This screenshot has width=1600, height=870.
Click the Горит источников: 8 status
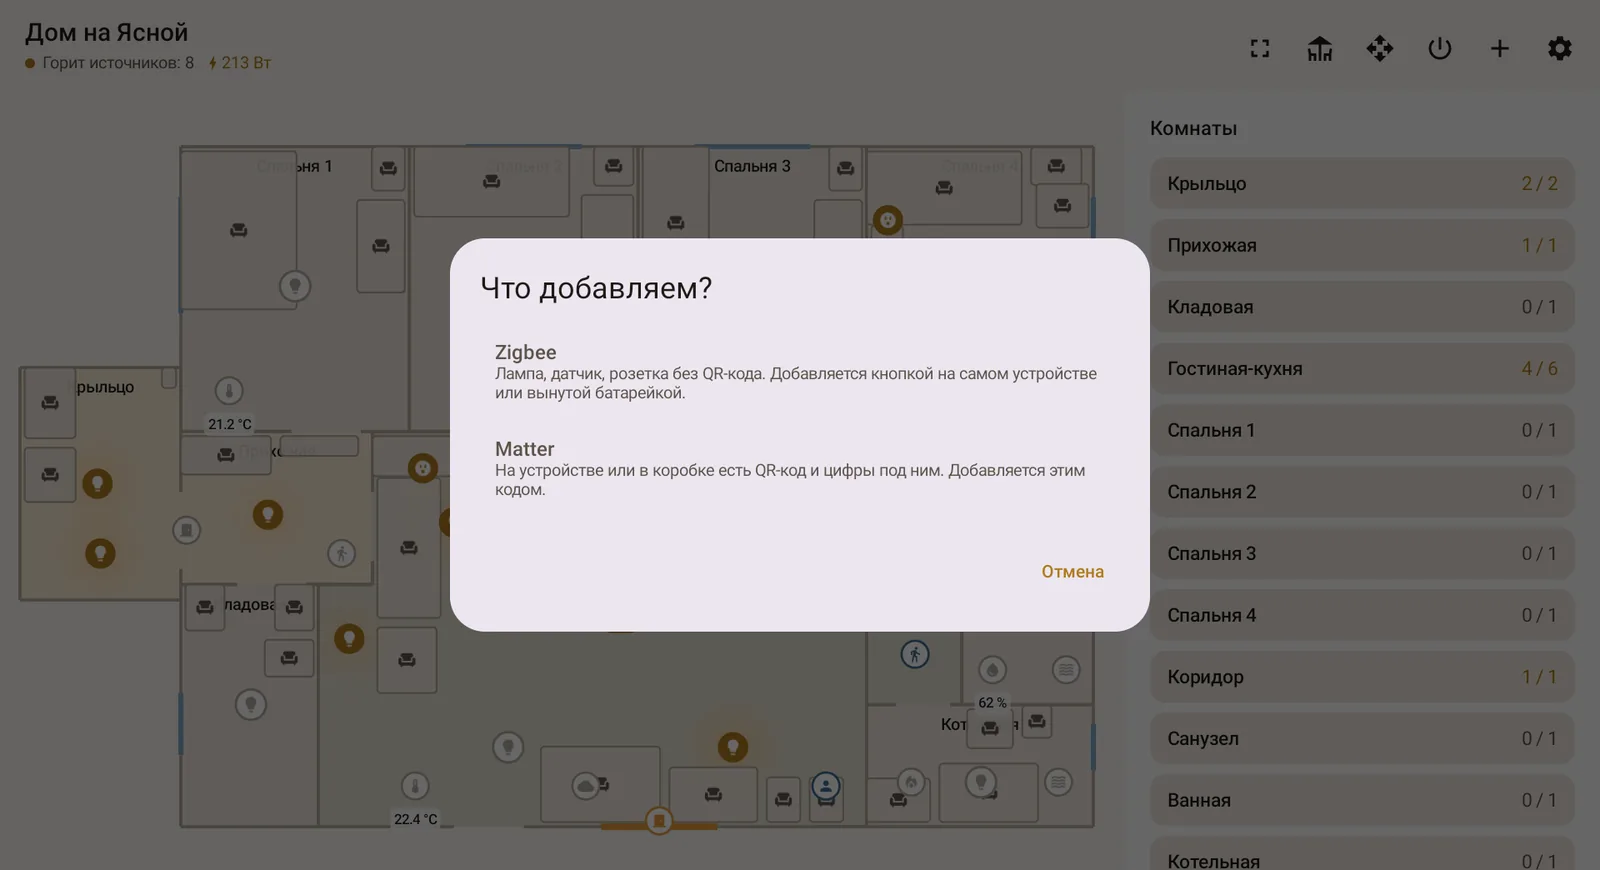tap(110, 63)
